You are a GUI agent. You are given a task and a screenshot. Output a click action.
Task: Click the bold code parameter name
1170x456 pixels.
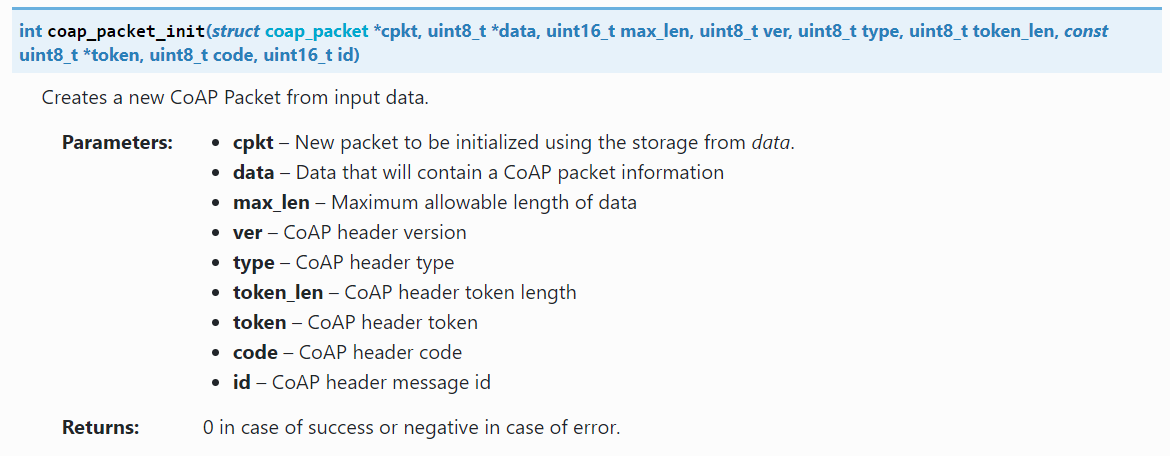coord(255,353)
